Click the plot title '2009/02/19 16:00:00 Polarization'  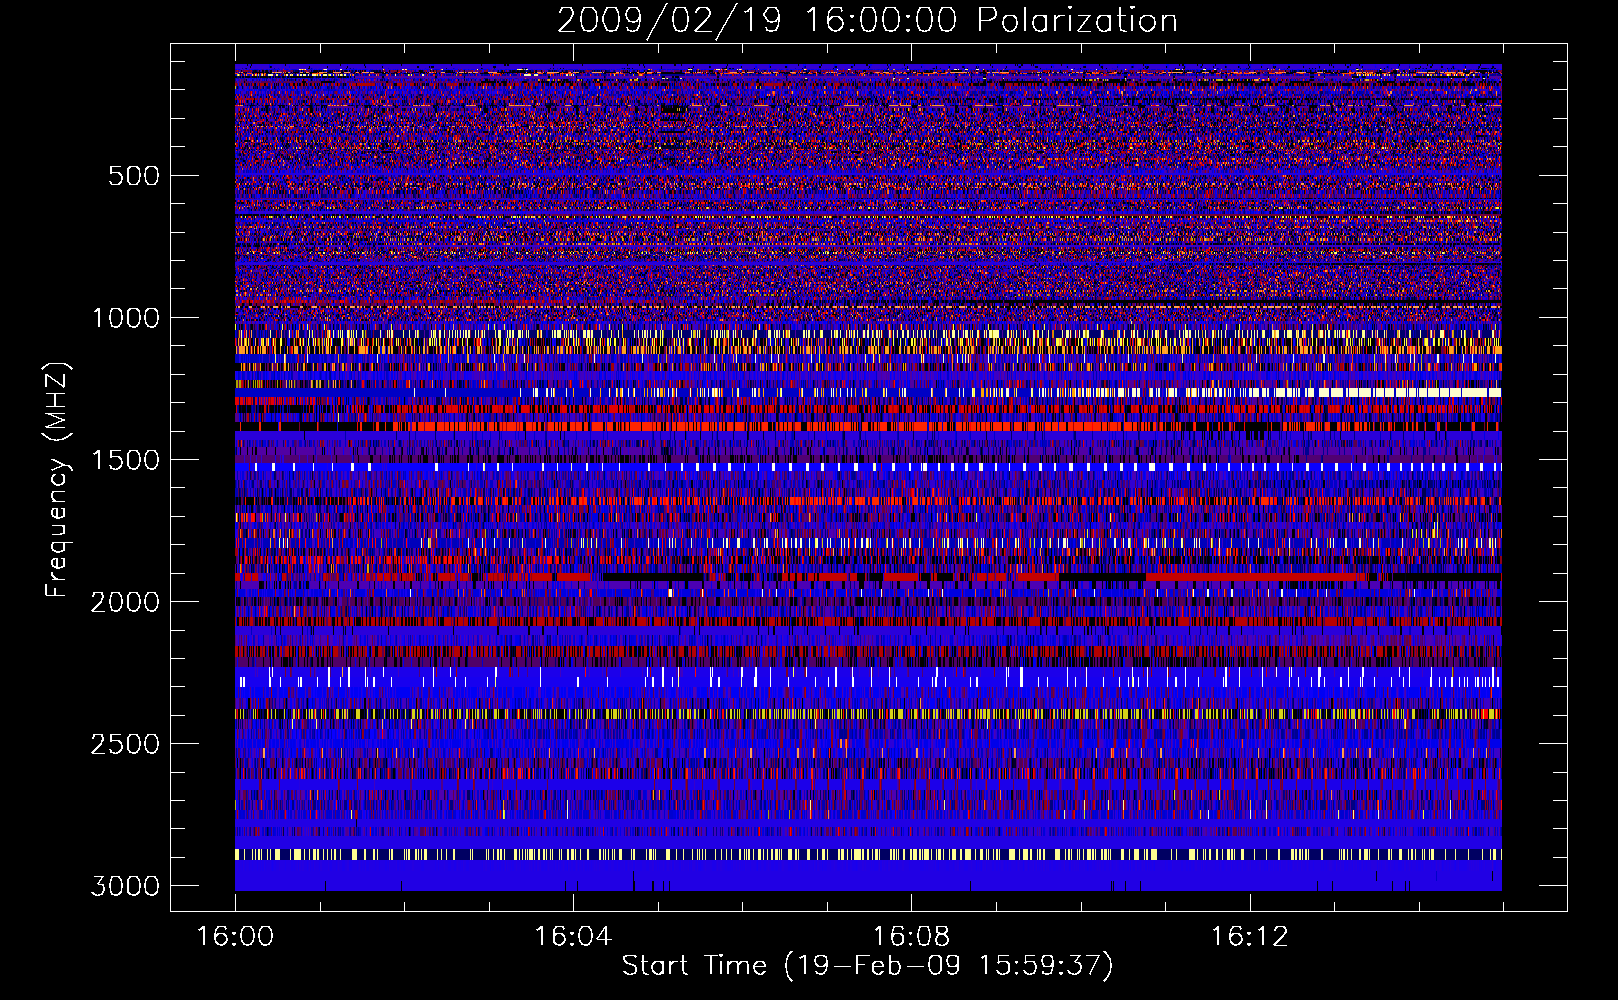867,21
